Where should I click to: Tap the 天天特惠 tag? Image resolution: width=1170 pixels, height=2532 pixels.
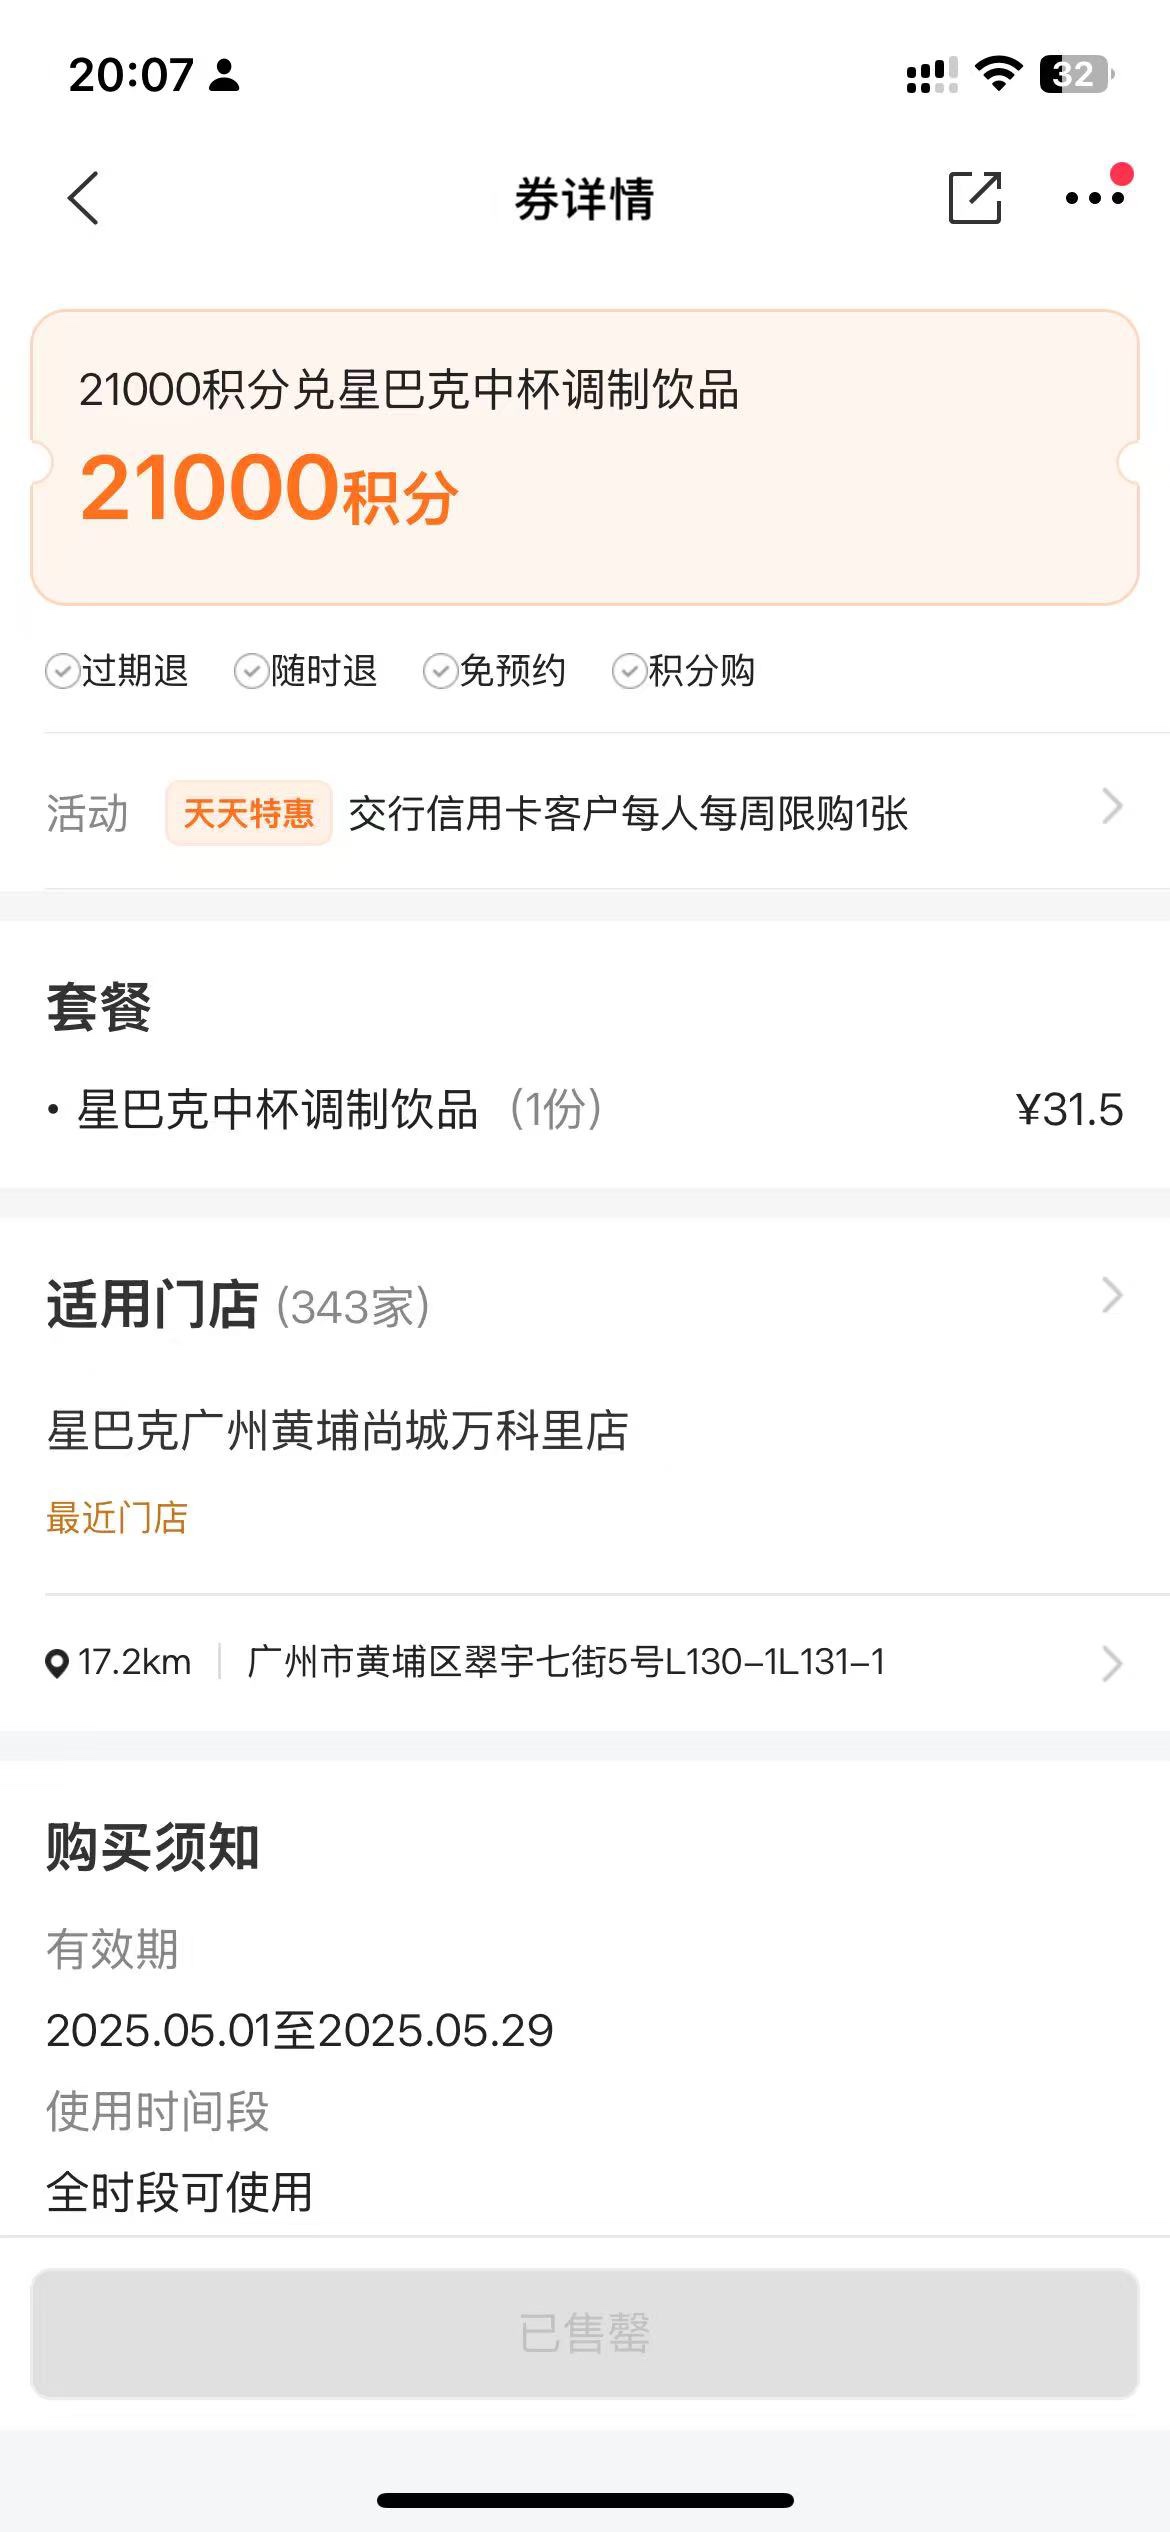249,813
